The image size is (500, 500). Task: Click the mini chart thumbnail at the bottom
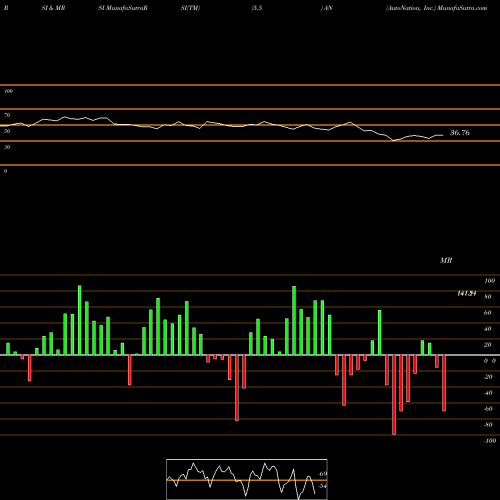247,479
